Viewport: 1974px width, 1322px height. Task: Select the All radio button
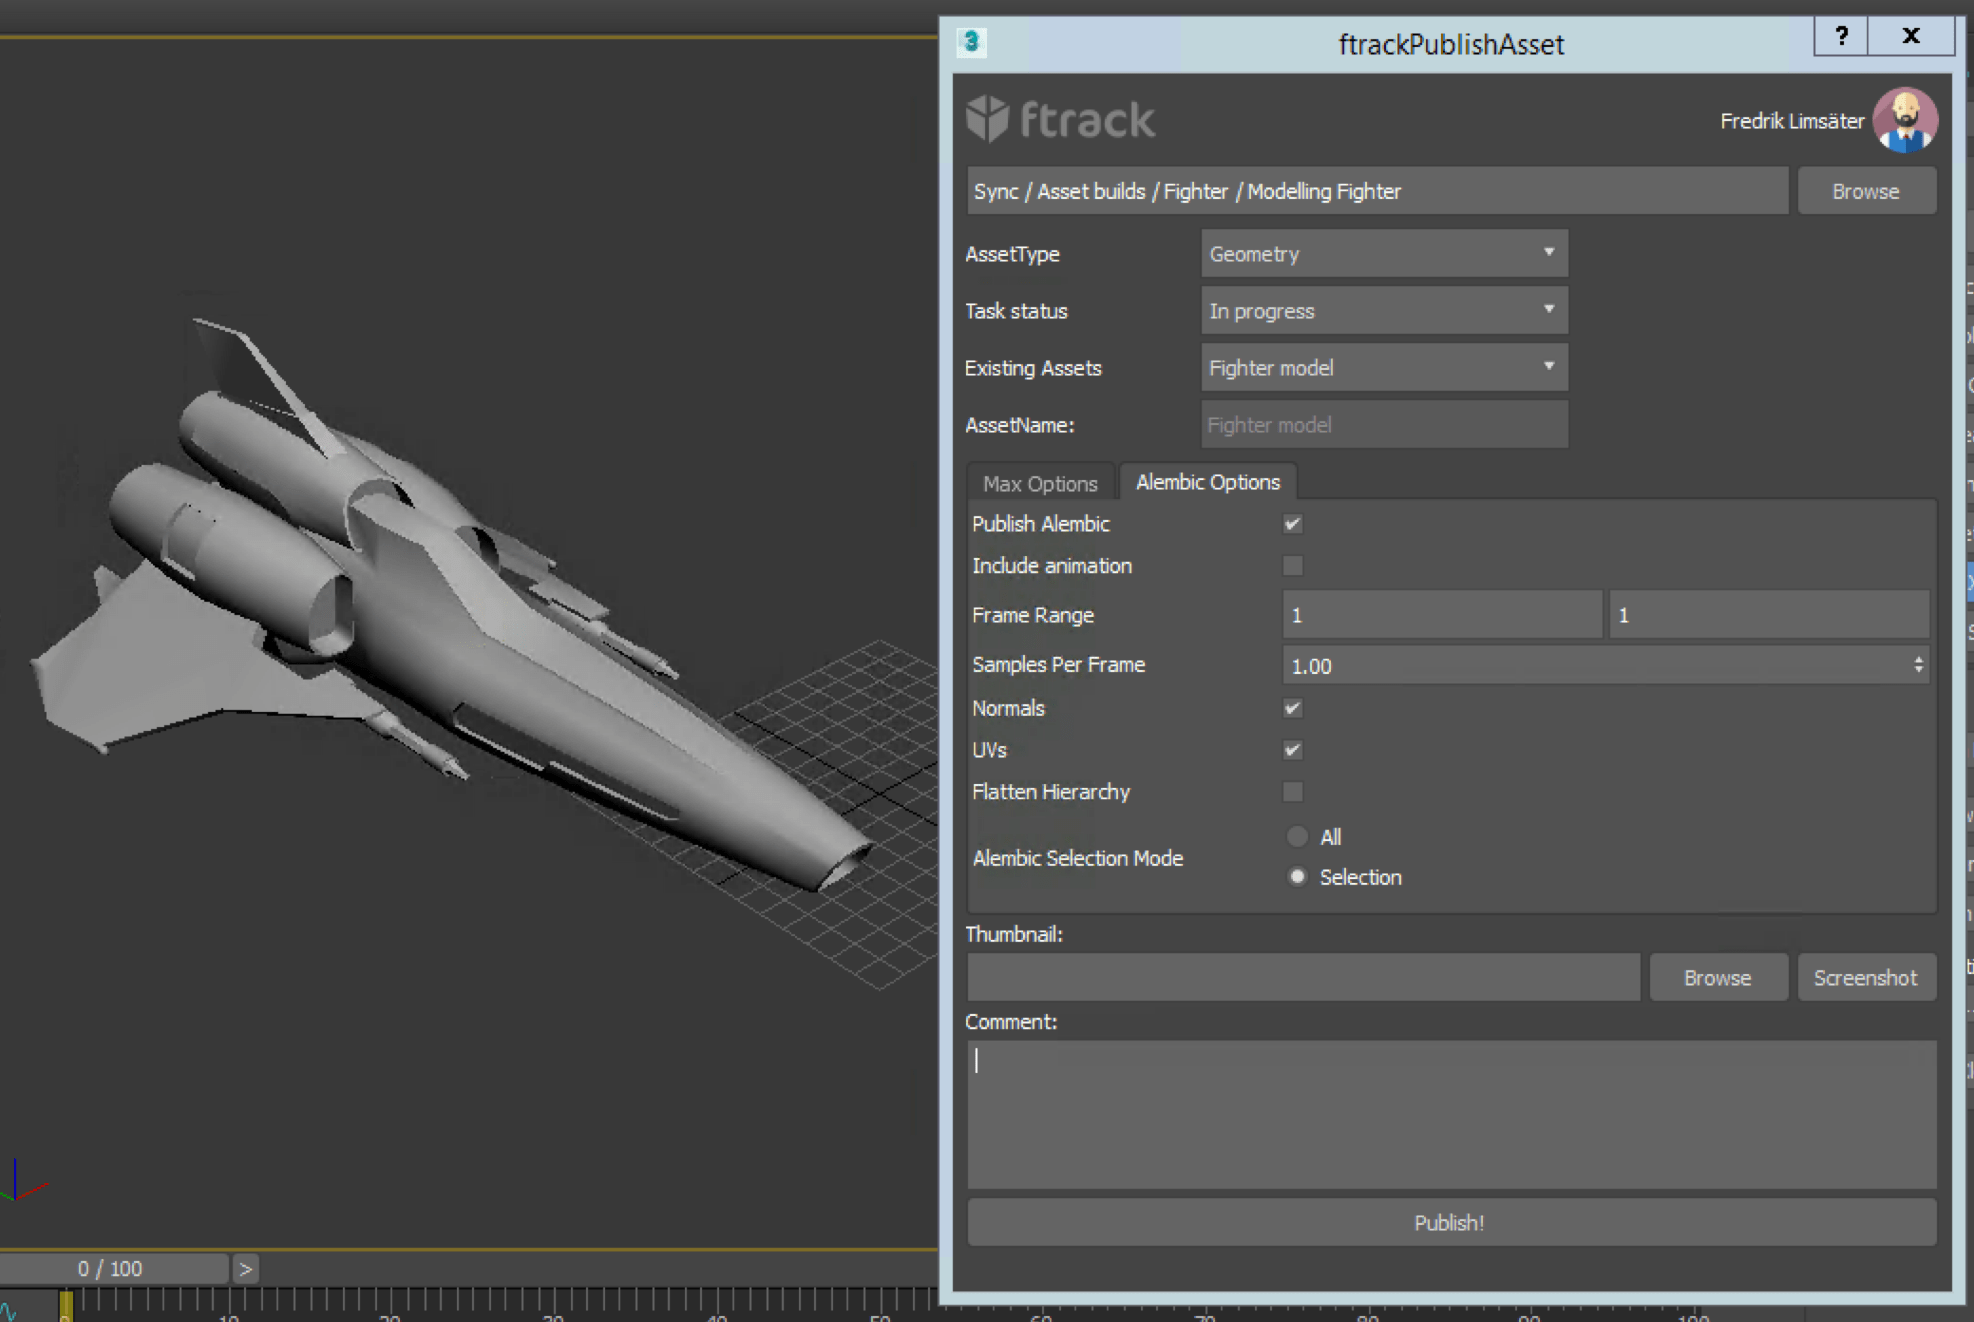[x=1297, y=837]
